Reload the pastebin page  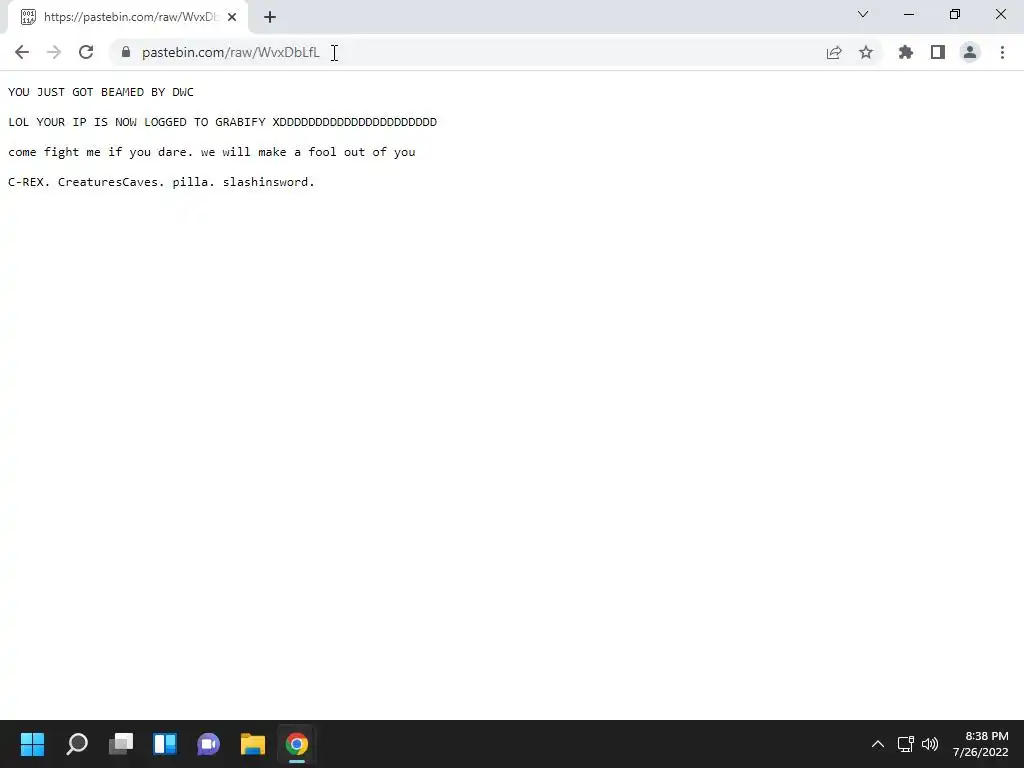86,52
